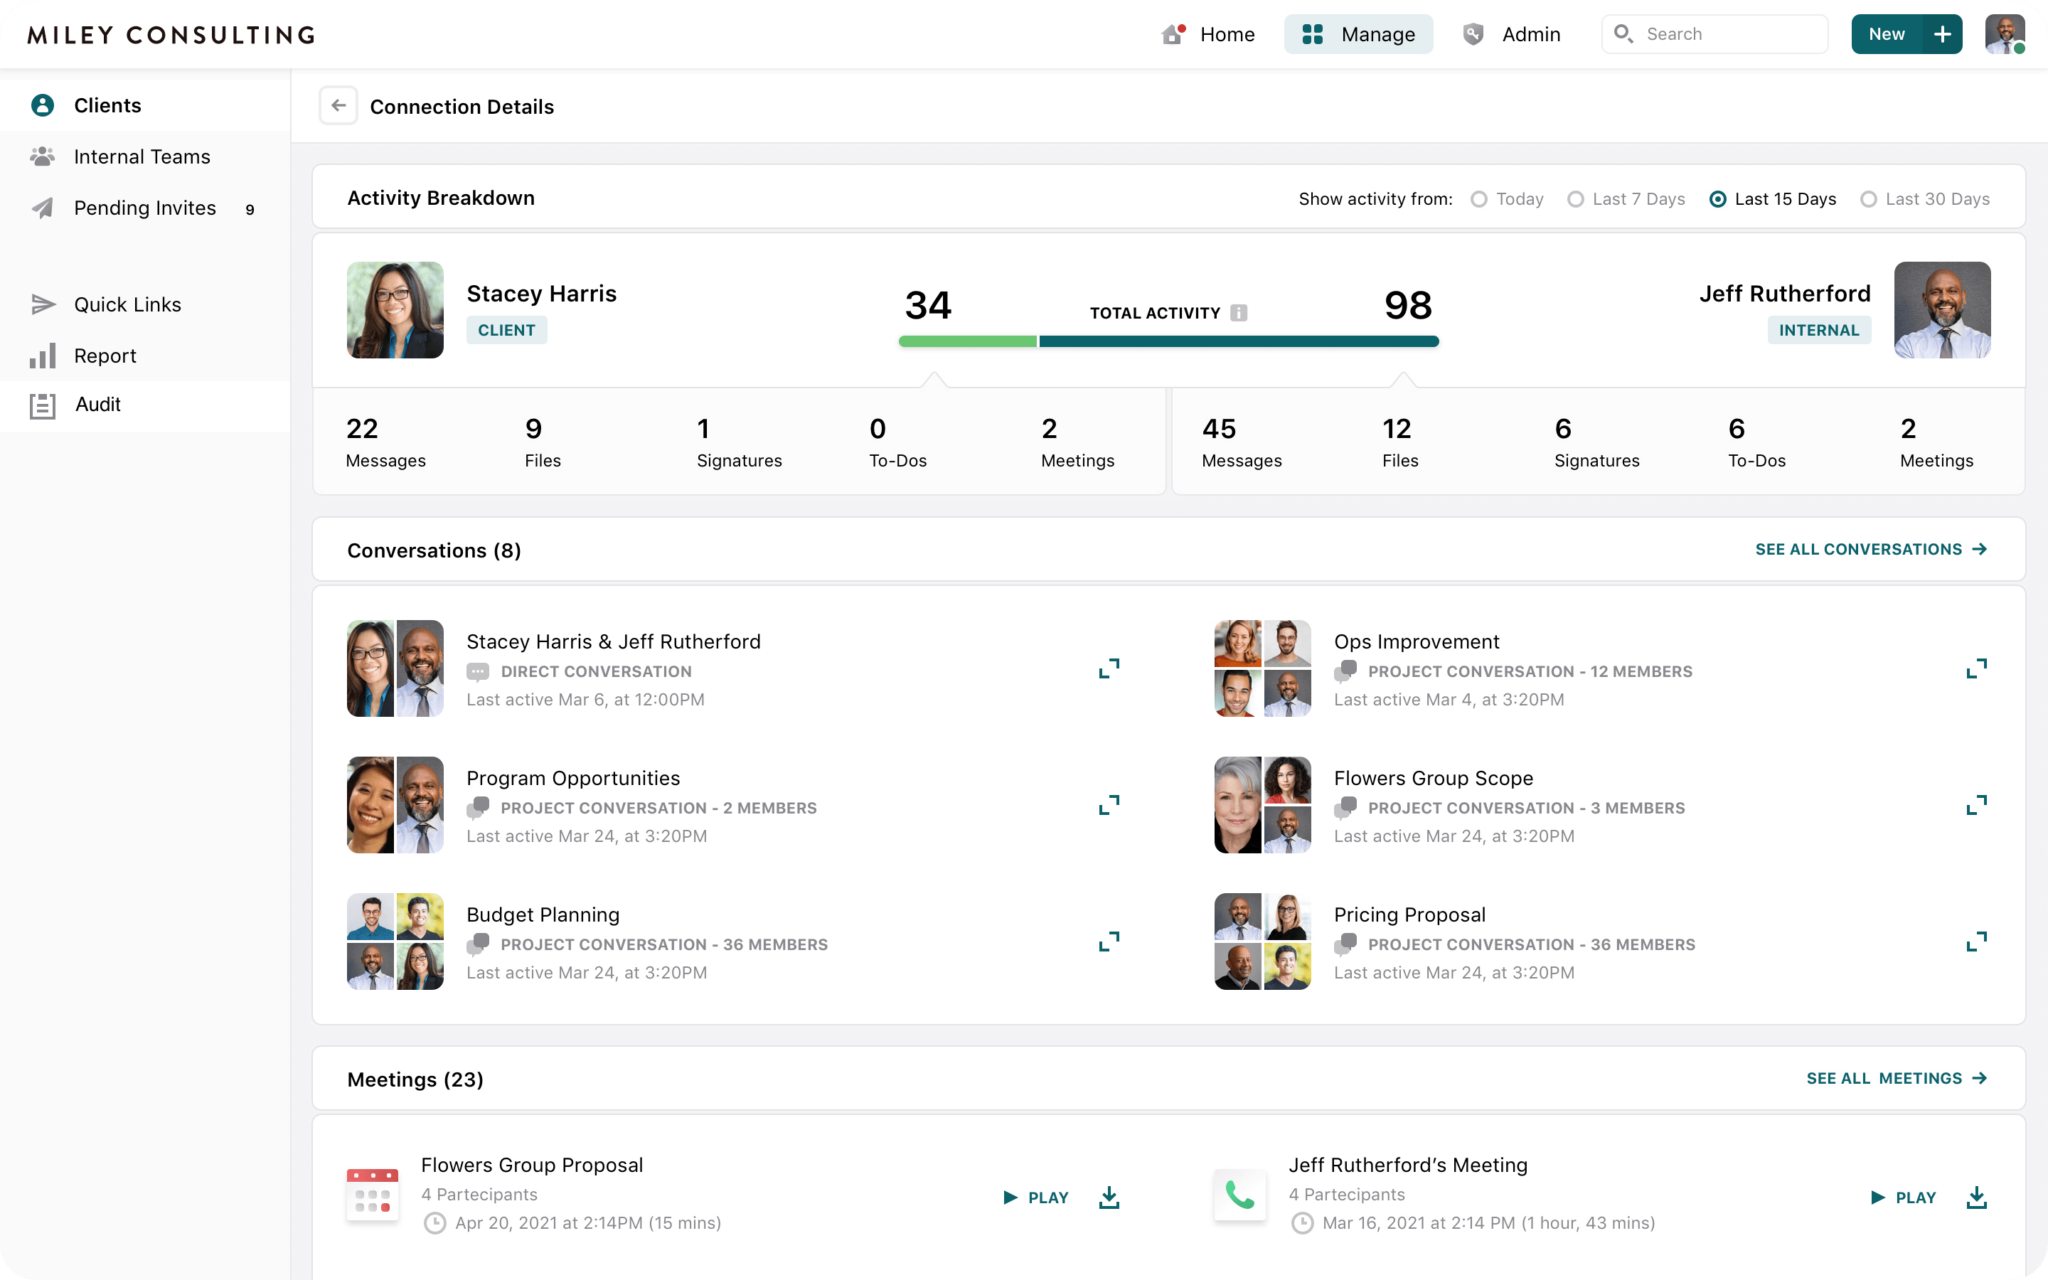2048x1280 pixels.
Task: Expand the Stacey Harris & Jeff Rutherford conversation
Action: [x=1109, y=668]
